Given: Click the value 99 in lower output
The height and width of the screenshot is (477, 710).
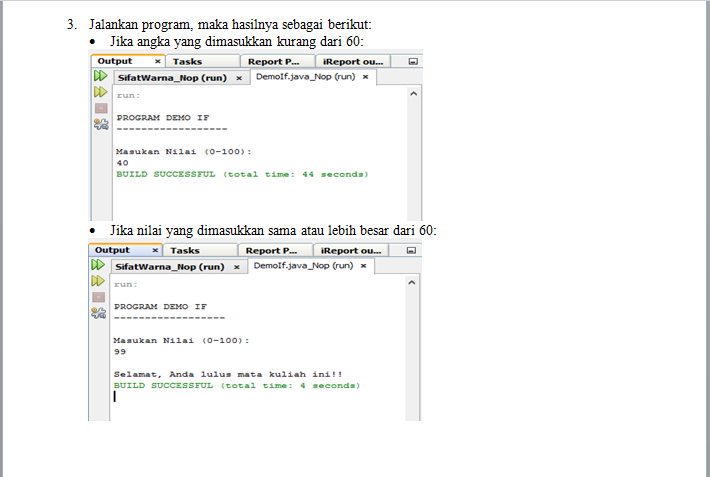Looking at the screenshot, I should click(x=120, y=352).
